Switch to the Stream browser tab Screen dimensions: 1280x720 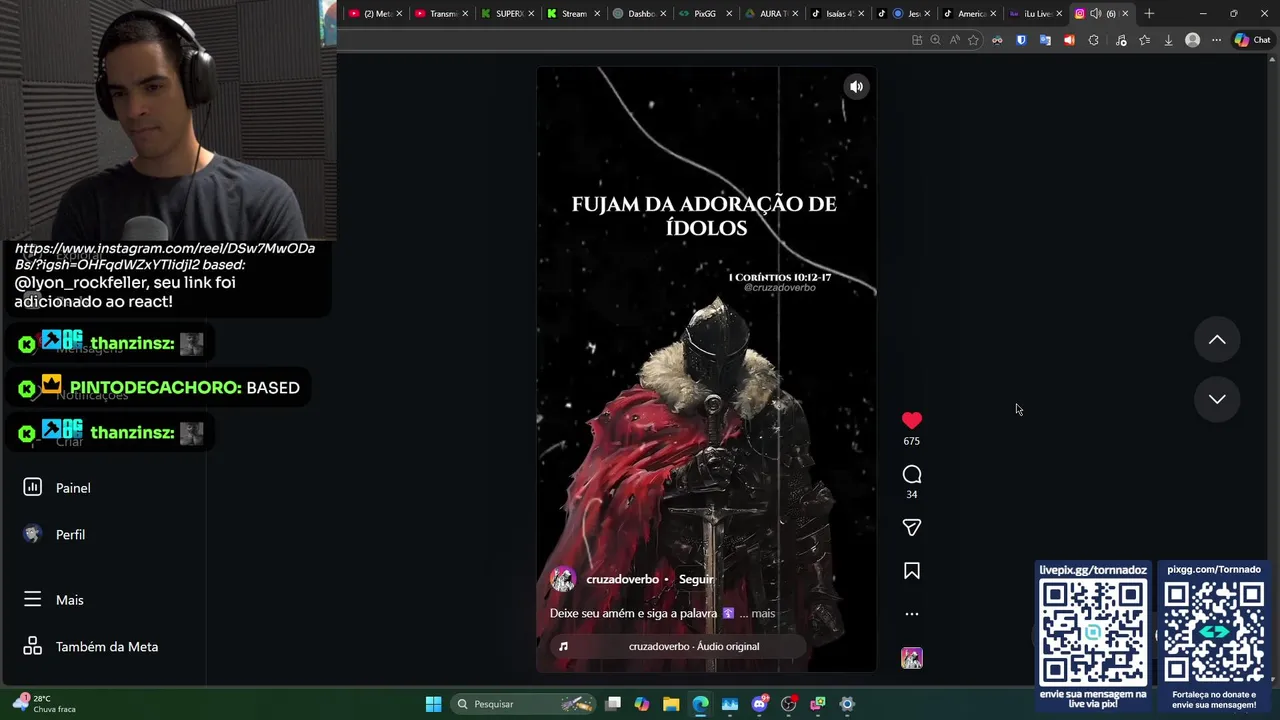click(x=573, y=13)
